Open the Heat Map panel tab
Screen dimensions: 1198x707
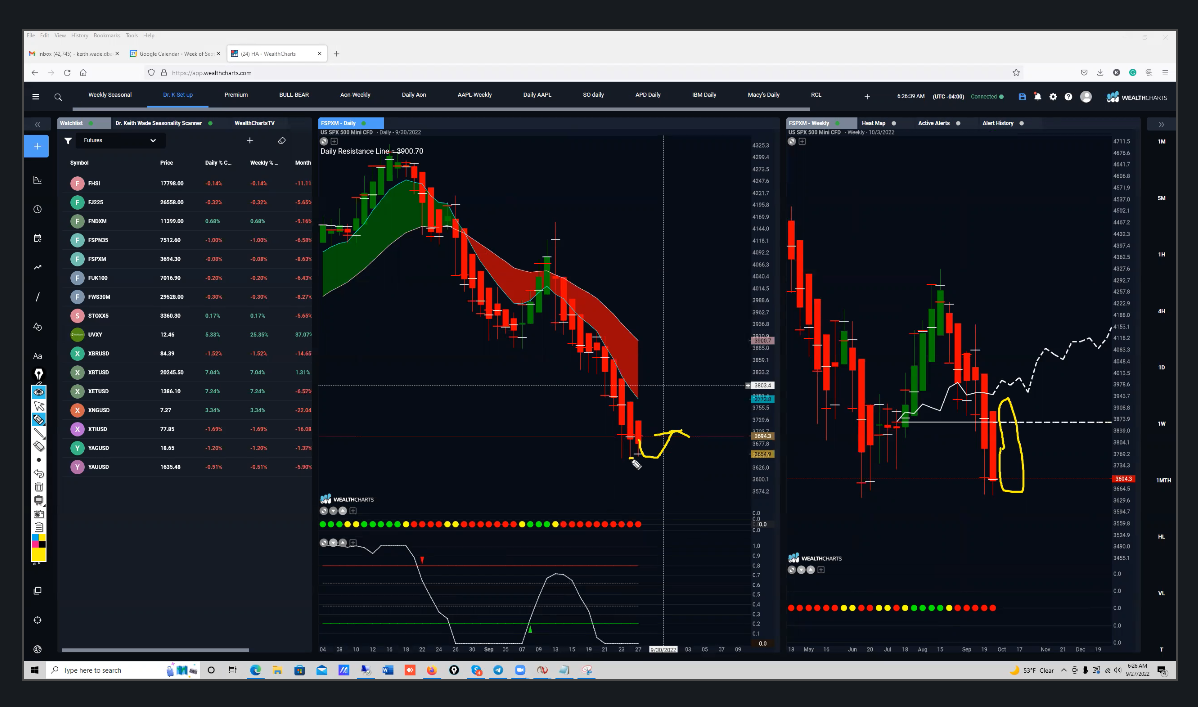873,123
